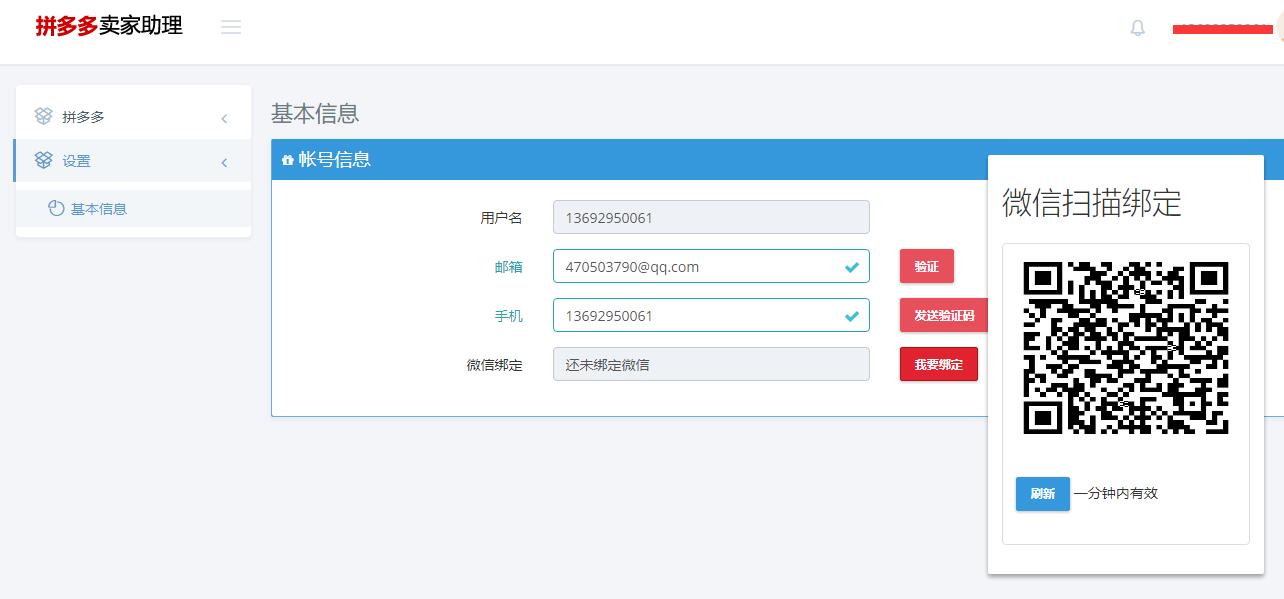Click the 微信绑定 field label
The height and width of the screenshot is (599, 1284).
click(494, 365)
